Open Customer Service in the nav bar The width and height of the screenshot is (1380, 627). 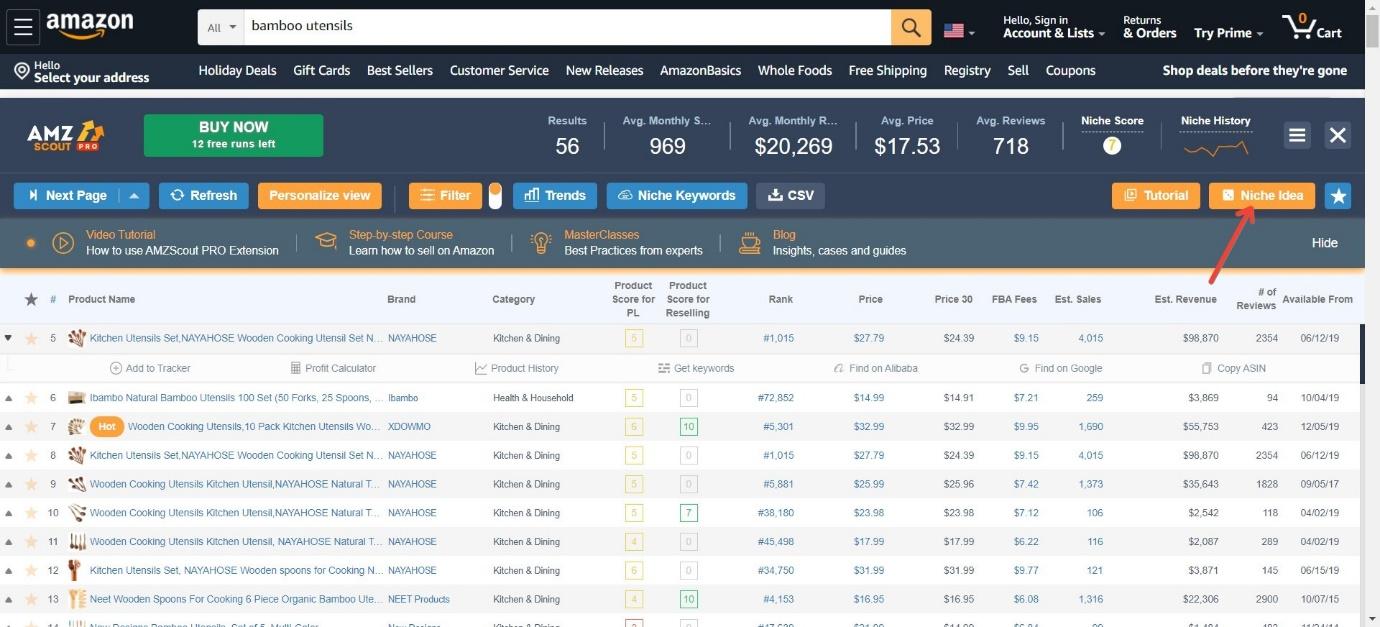click(499, 71)
